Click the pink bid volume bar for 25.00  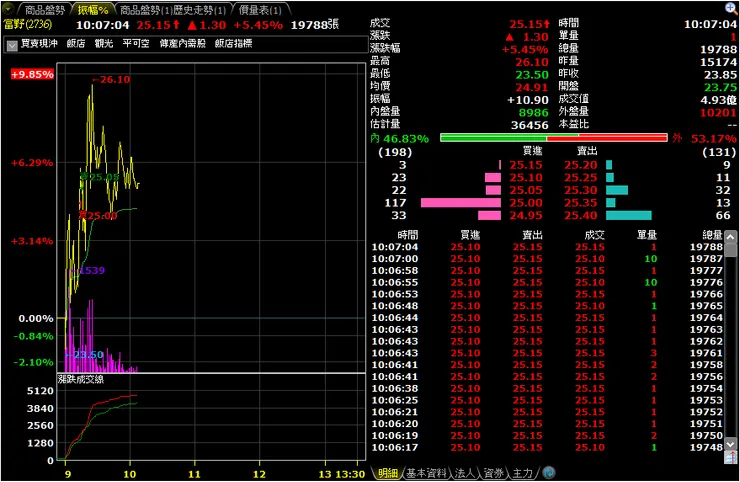click(461, 203)
